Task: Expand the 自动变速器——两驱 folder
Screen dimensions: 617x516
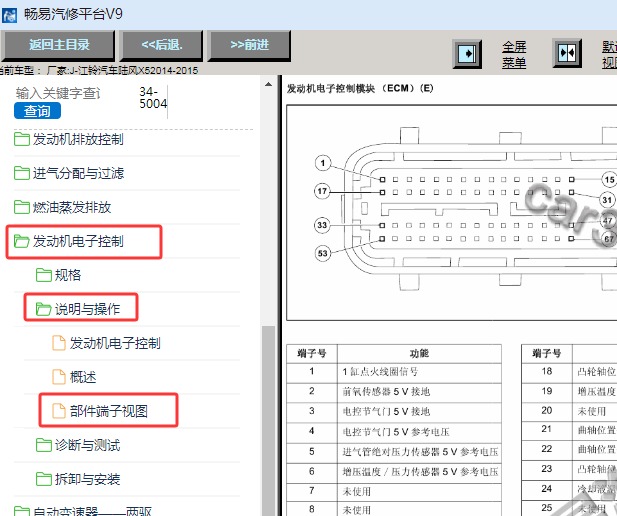Action: (x=92, y=511)
